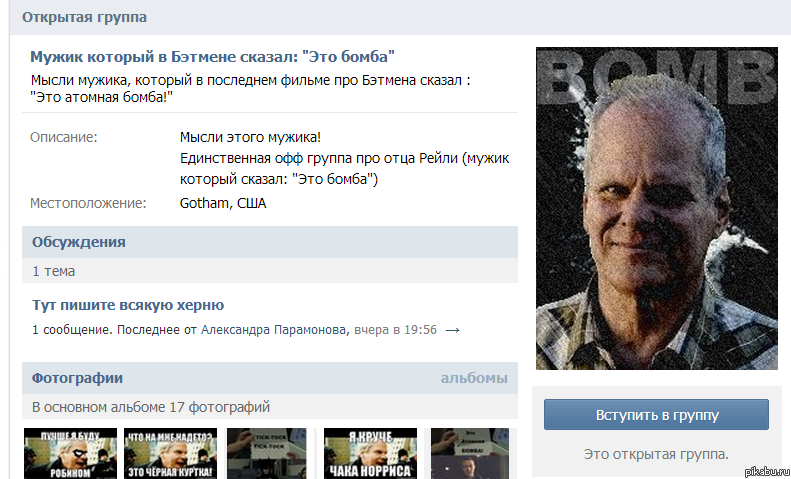The height and width of the screenshot is (479, 791).
Task: Click the arrow icon to last message
Action: (x=452, y=329)
